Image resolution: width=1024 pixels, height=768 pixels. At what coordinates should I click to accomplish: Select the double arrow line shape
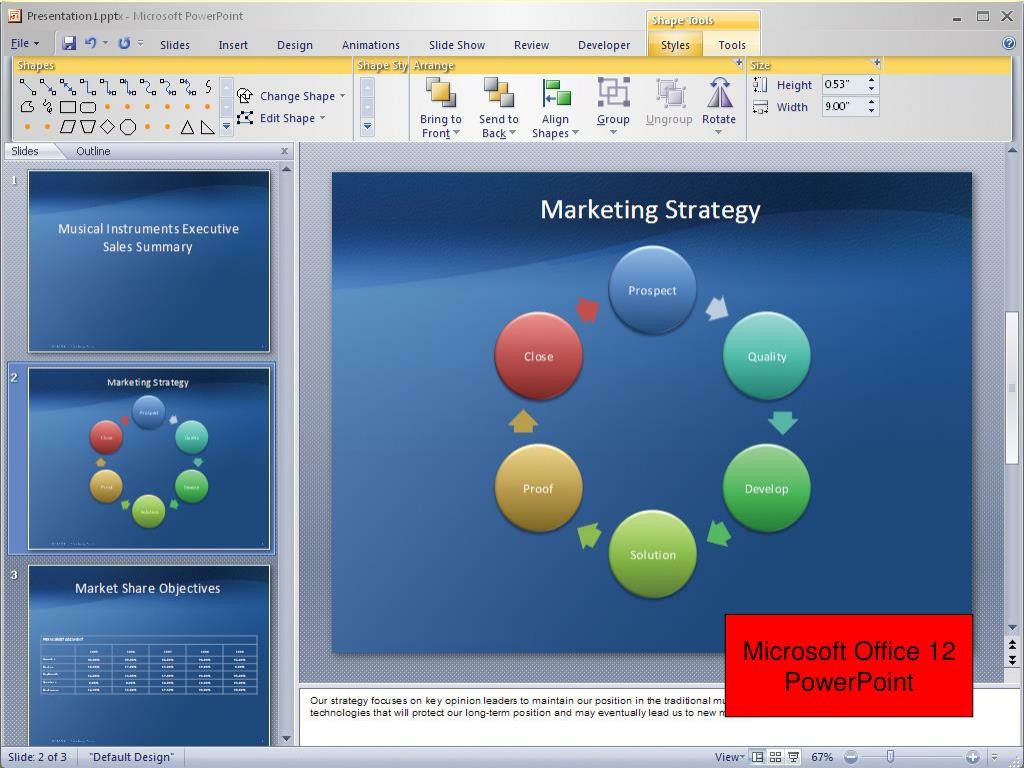pyautogui.click(x=68, y=86)
